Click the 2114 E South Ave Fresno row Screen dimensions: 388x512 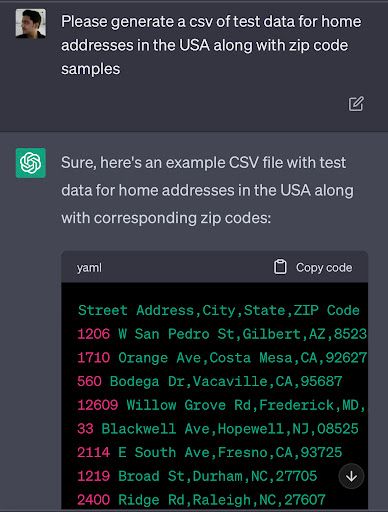[210, 452]
